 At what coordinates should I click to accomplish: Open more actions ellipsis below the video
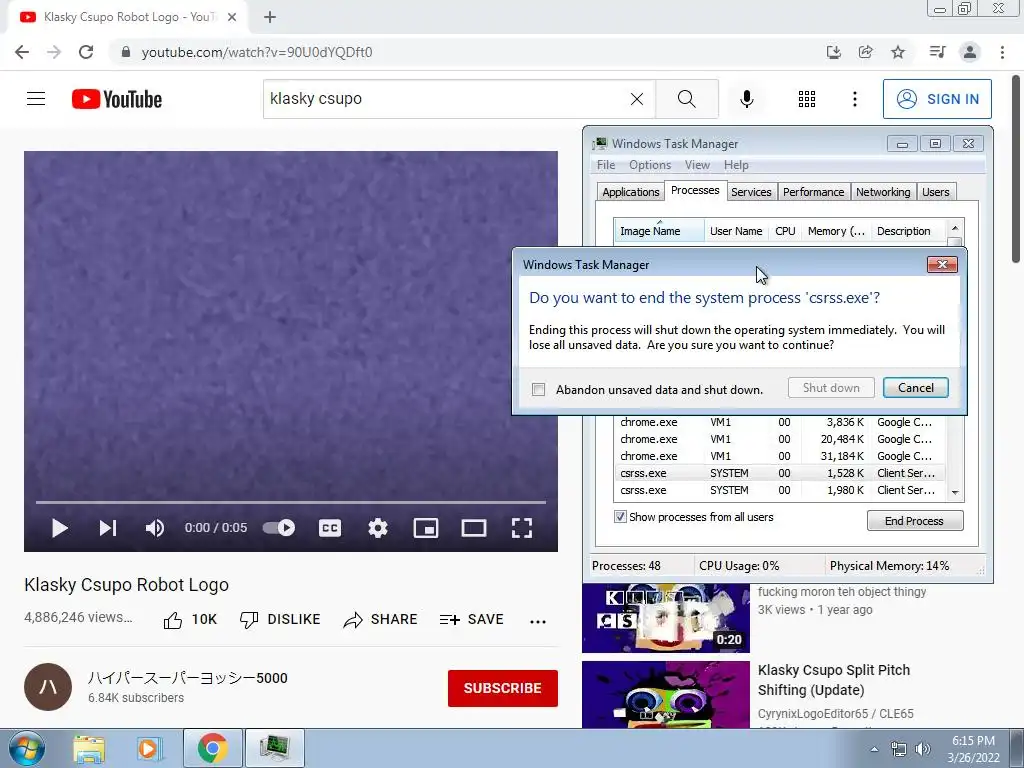(538, 621)
